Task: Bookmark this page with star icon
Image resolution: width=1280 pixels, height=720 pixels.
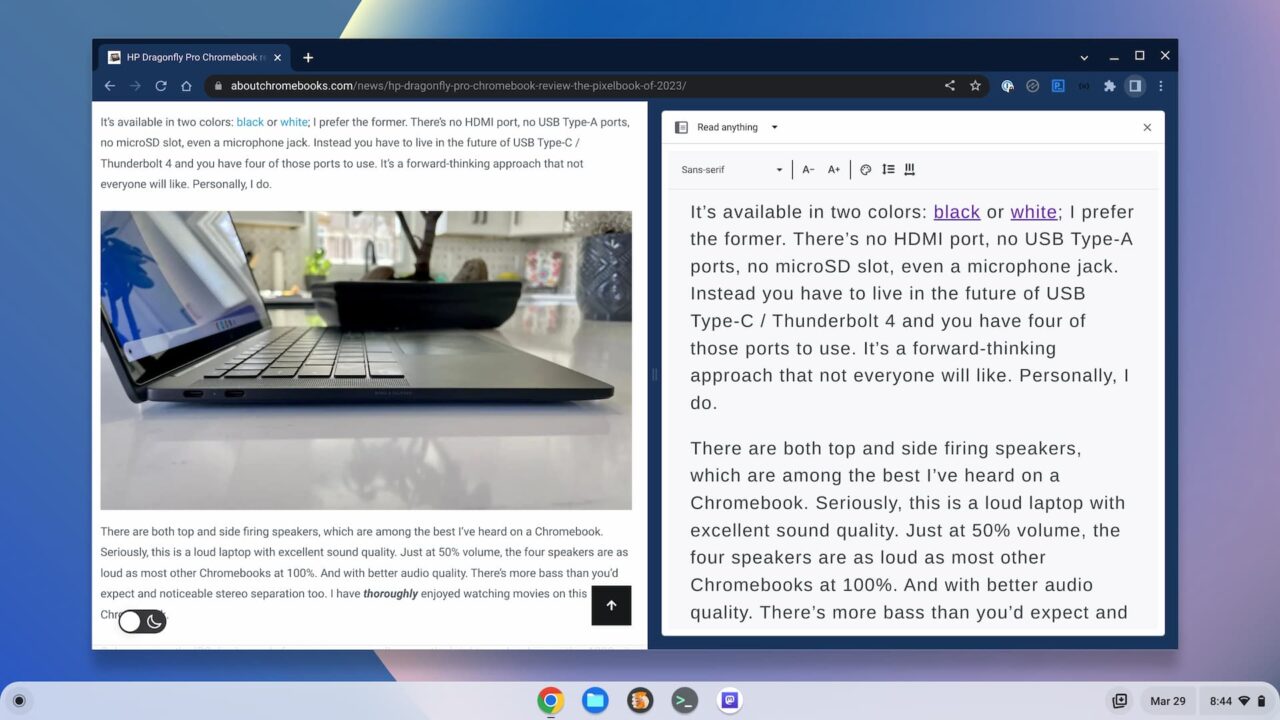Action: coord(975,86)
